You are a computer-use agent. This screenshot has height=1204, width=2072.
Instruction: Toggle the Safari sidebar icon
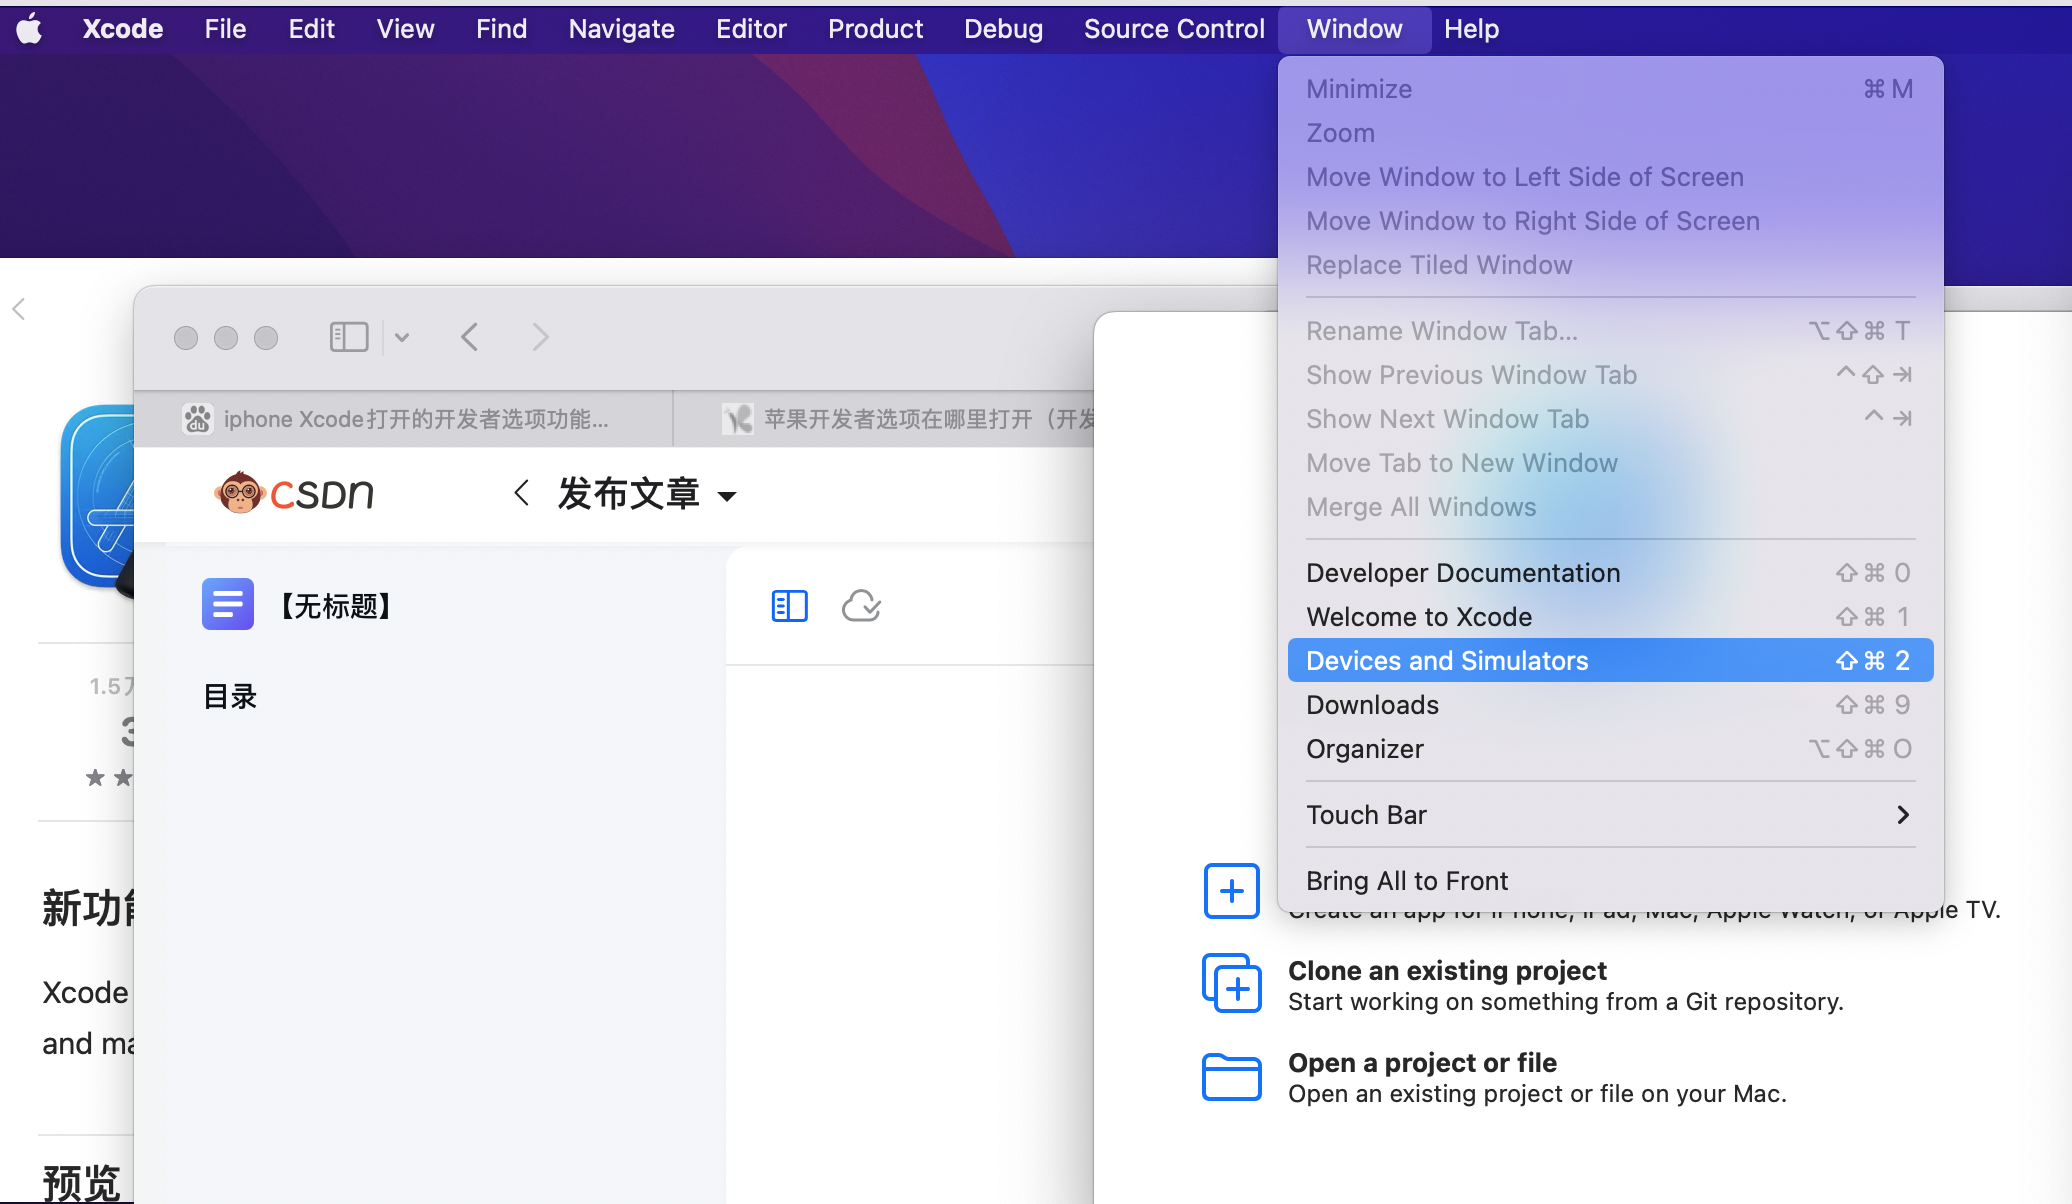[x=349, y=337]
